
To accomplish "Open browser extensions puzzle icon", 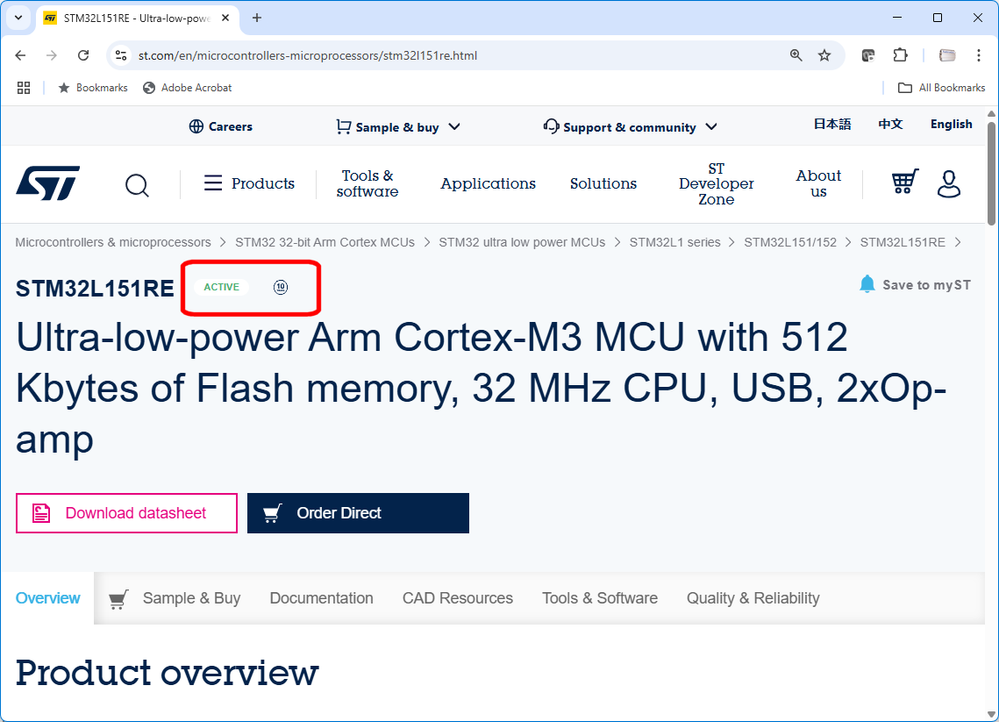I will pos(900,55).
